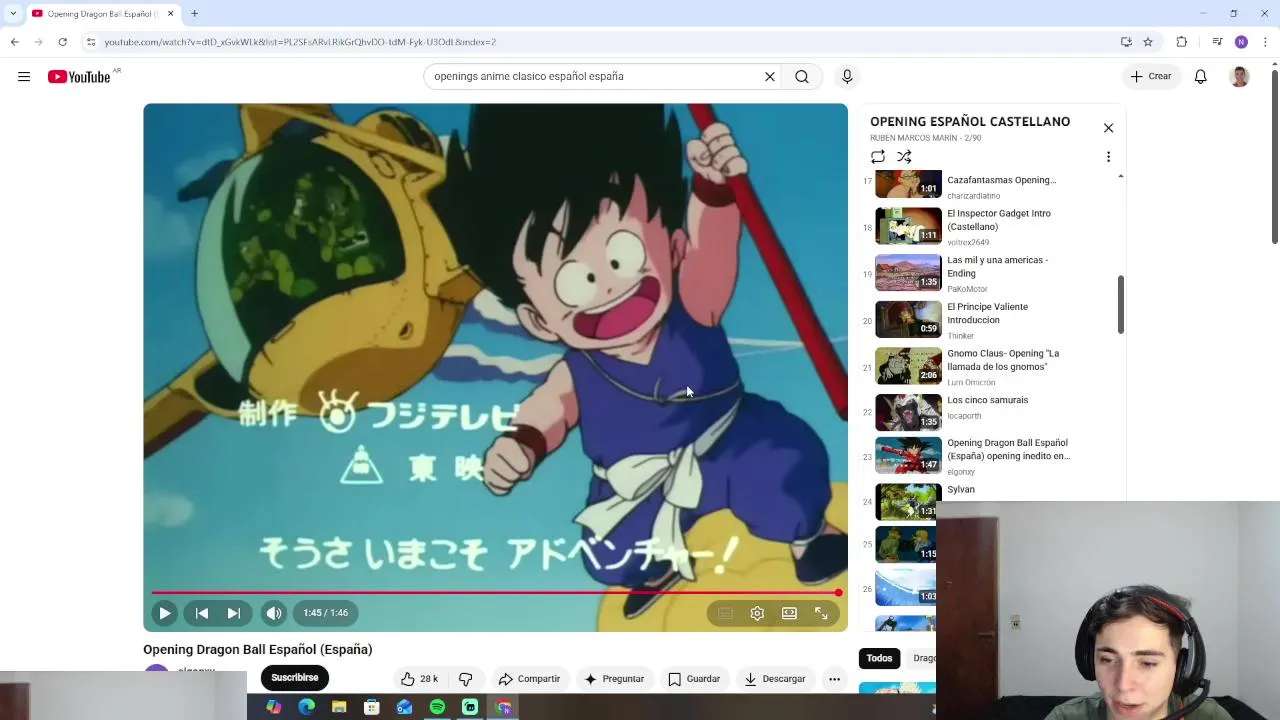Select the Sylvan playlist video
Screen dimensions: 1280x720
961,490
